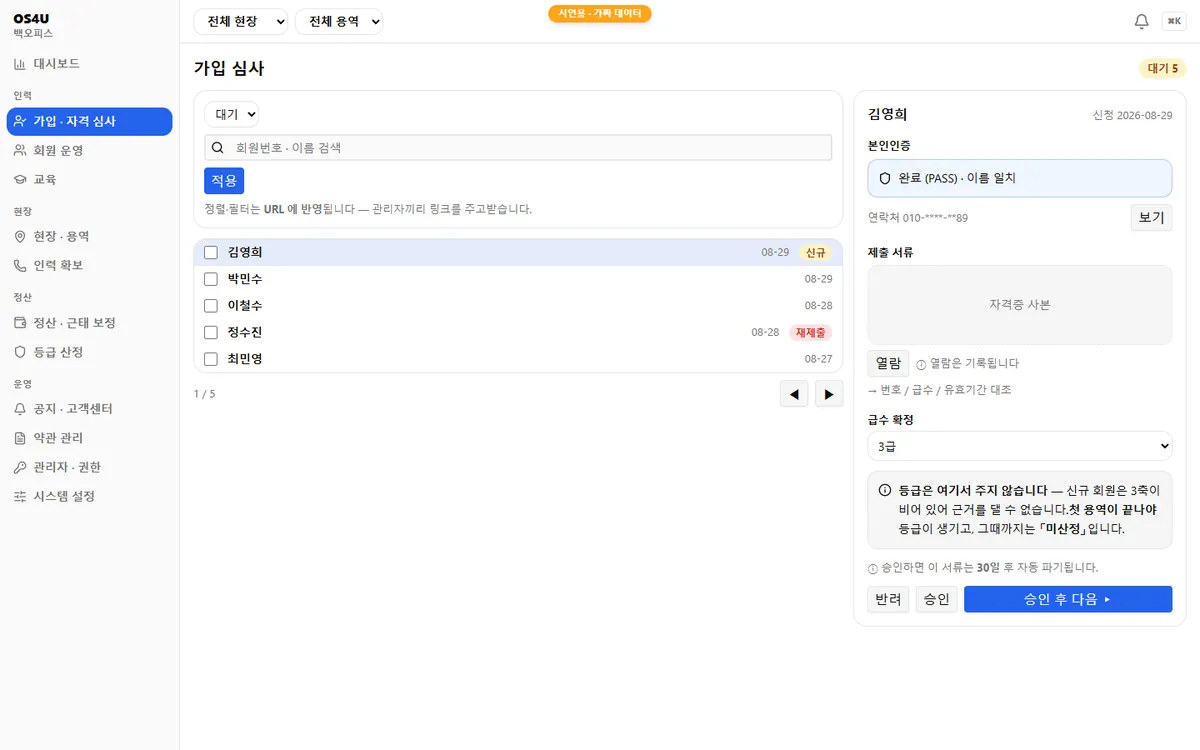The width and height of the screenshot is (1200, 750).
Task: Open the 대시보드 sidebar item
Action: pos(89,64)
